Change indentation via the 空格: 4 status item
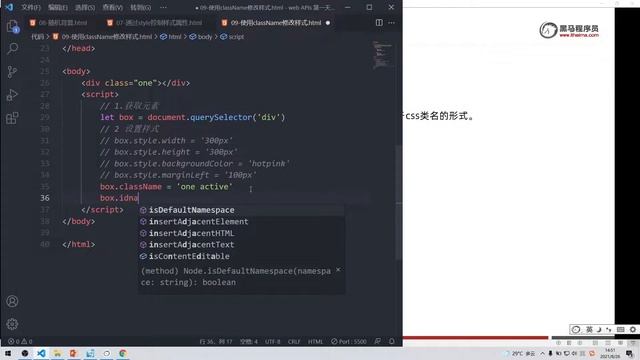Image resolution: width=640 pixels, height=360 pixels. (x=249, y=341)
